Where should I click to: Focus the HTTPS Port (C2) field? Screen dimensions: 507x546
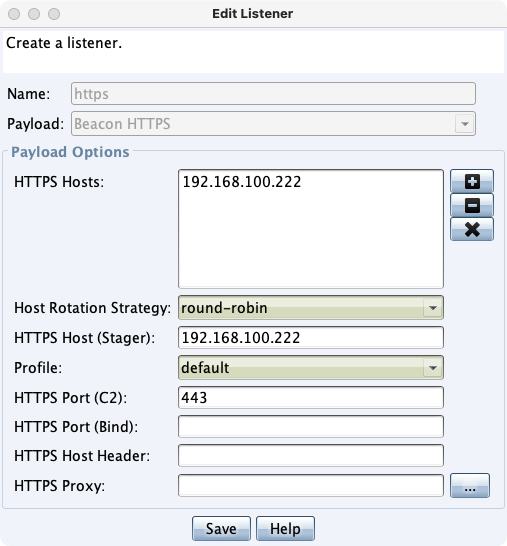pyautogui.click(x=311, y=397)
